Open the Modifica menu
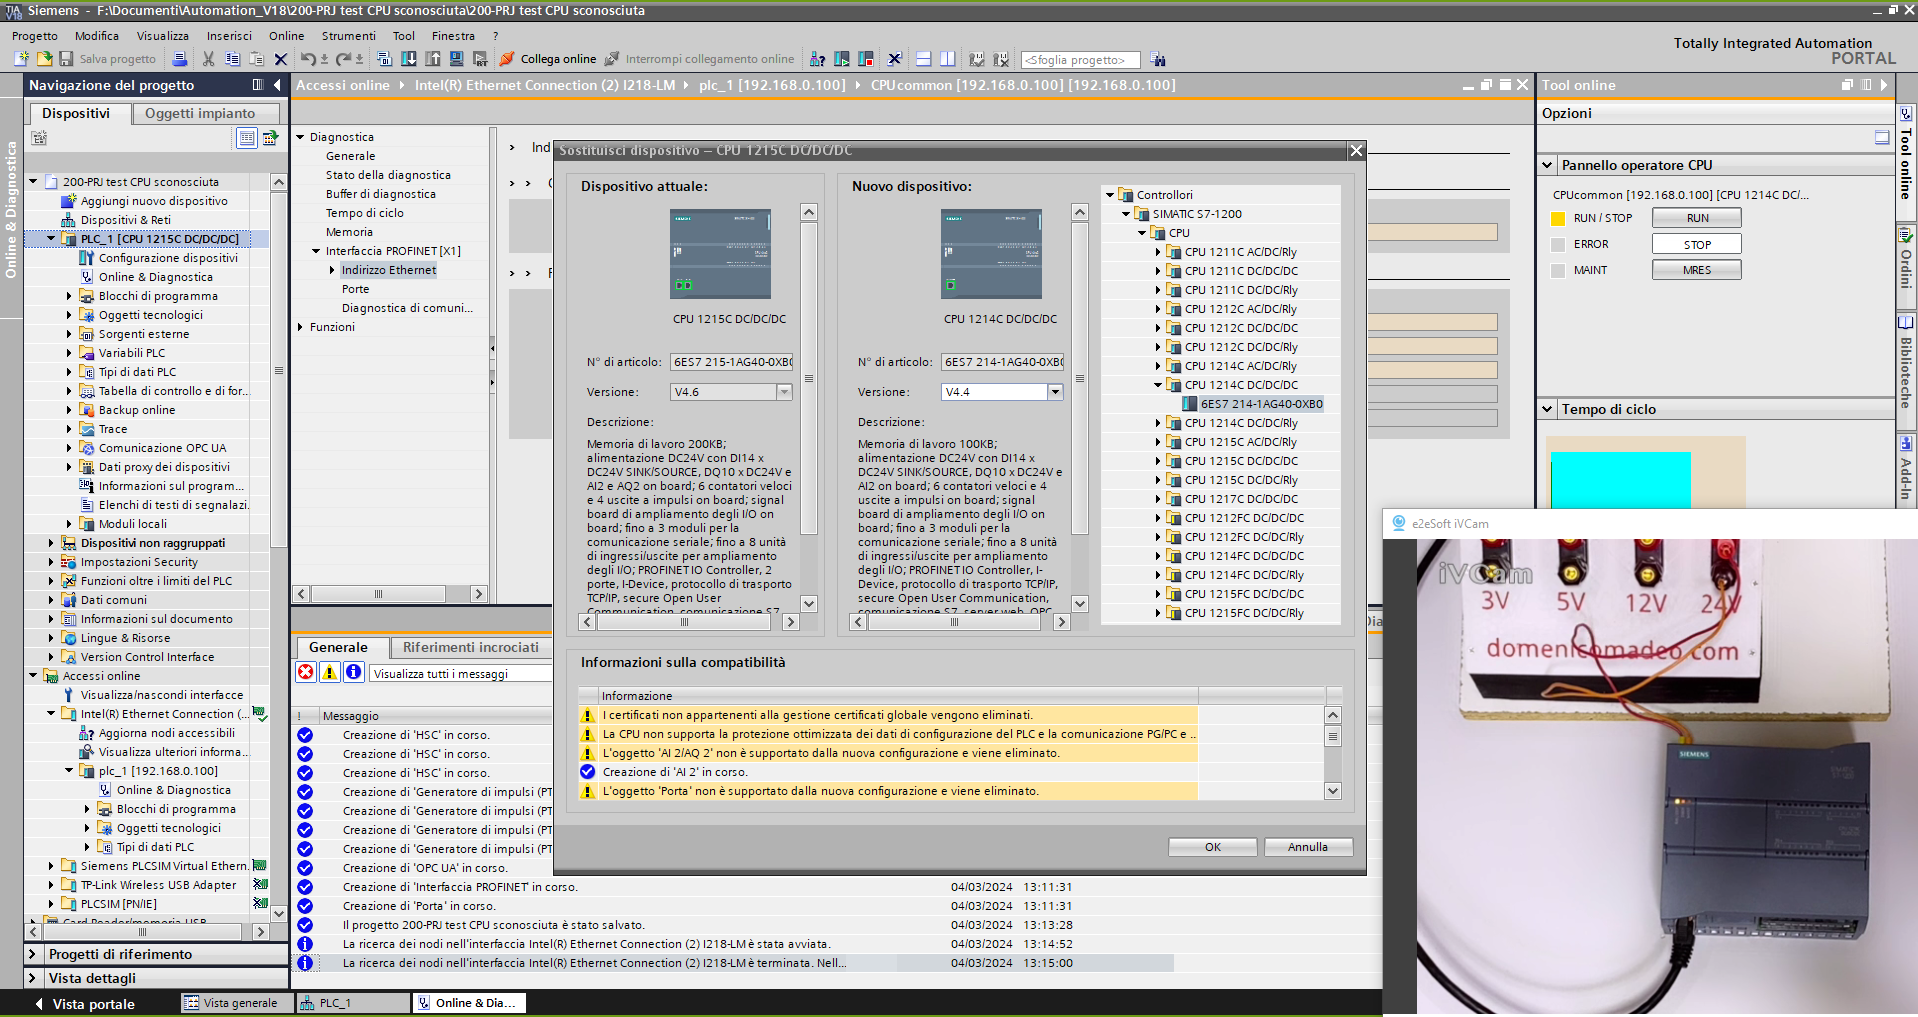Viewport: 1918px width, 1017px height. tap(97, 36)
